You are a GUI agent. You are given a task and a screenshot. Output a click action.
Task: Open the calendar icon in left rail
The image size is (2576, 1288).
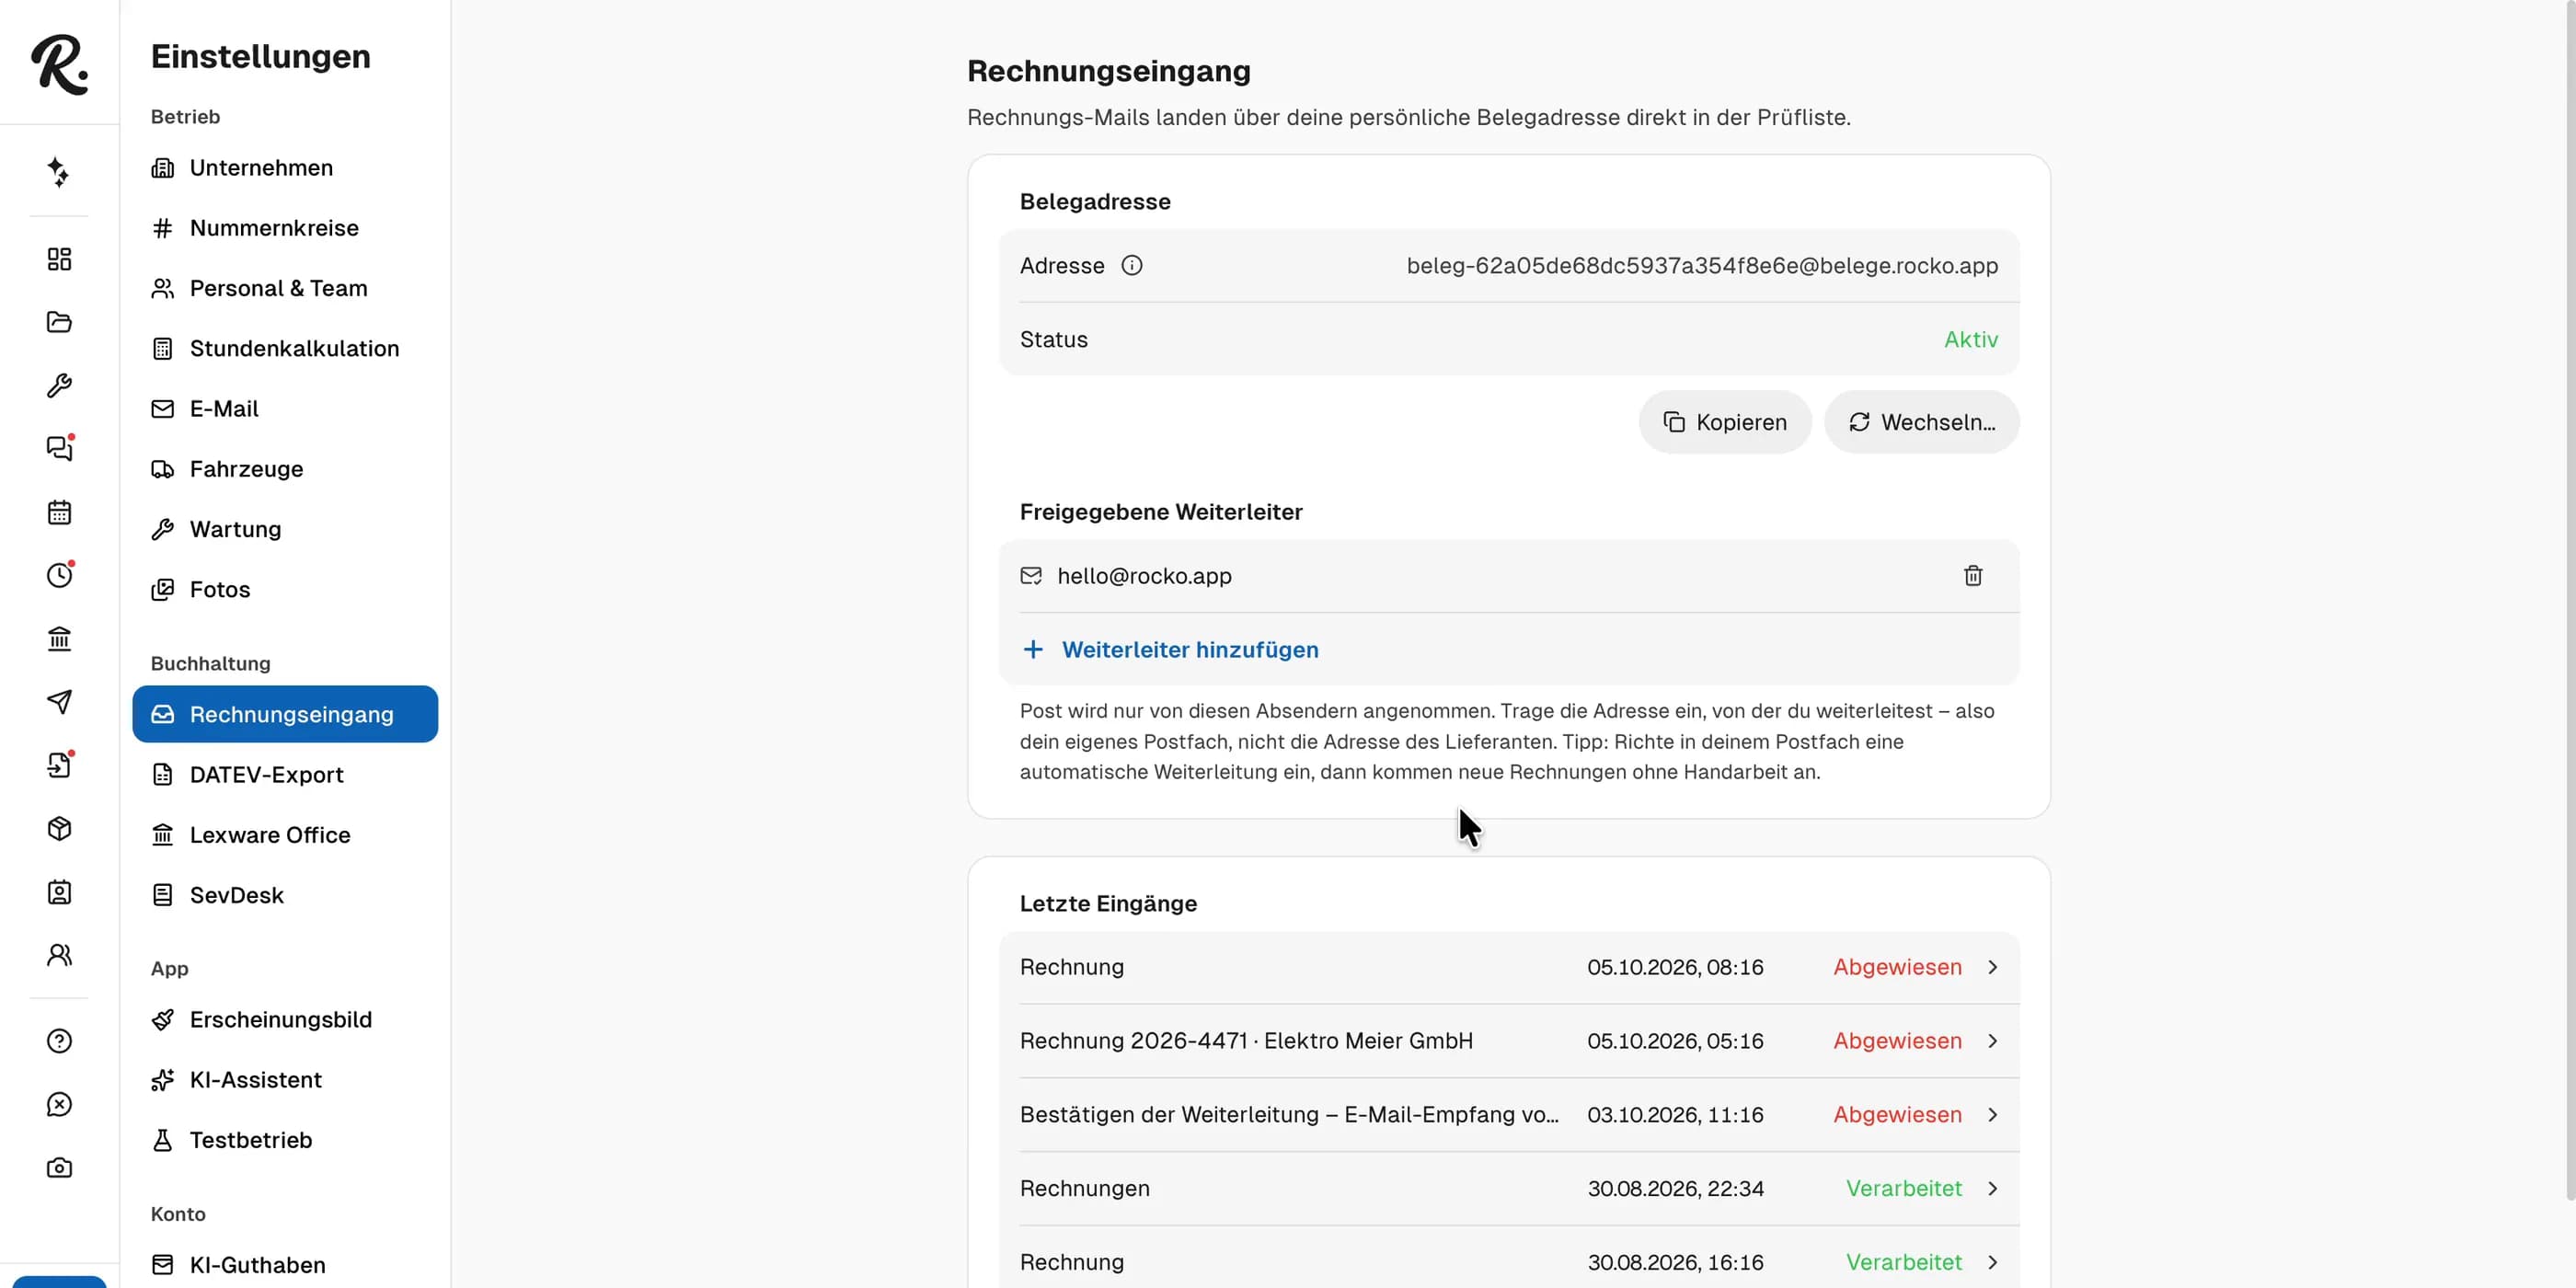tap(59, 512)
